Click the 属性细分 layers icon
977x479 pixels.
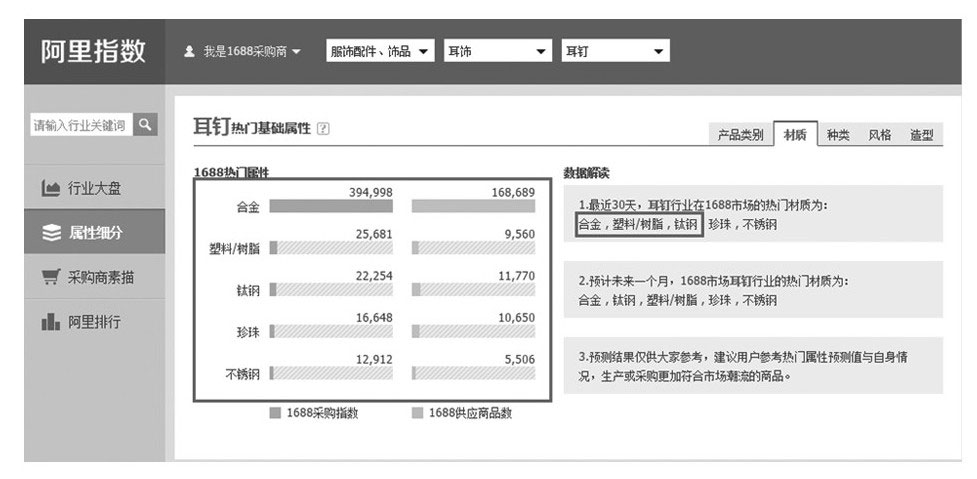[51, 233]
